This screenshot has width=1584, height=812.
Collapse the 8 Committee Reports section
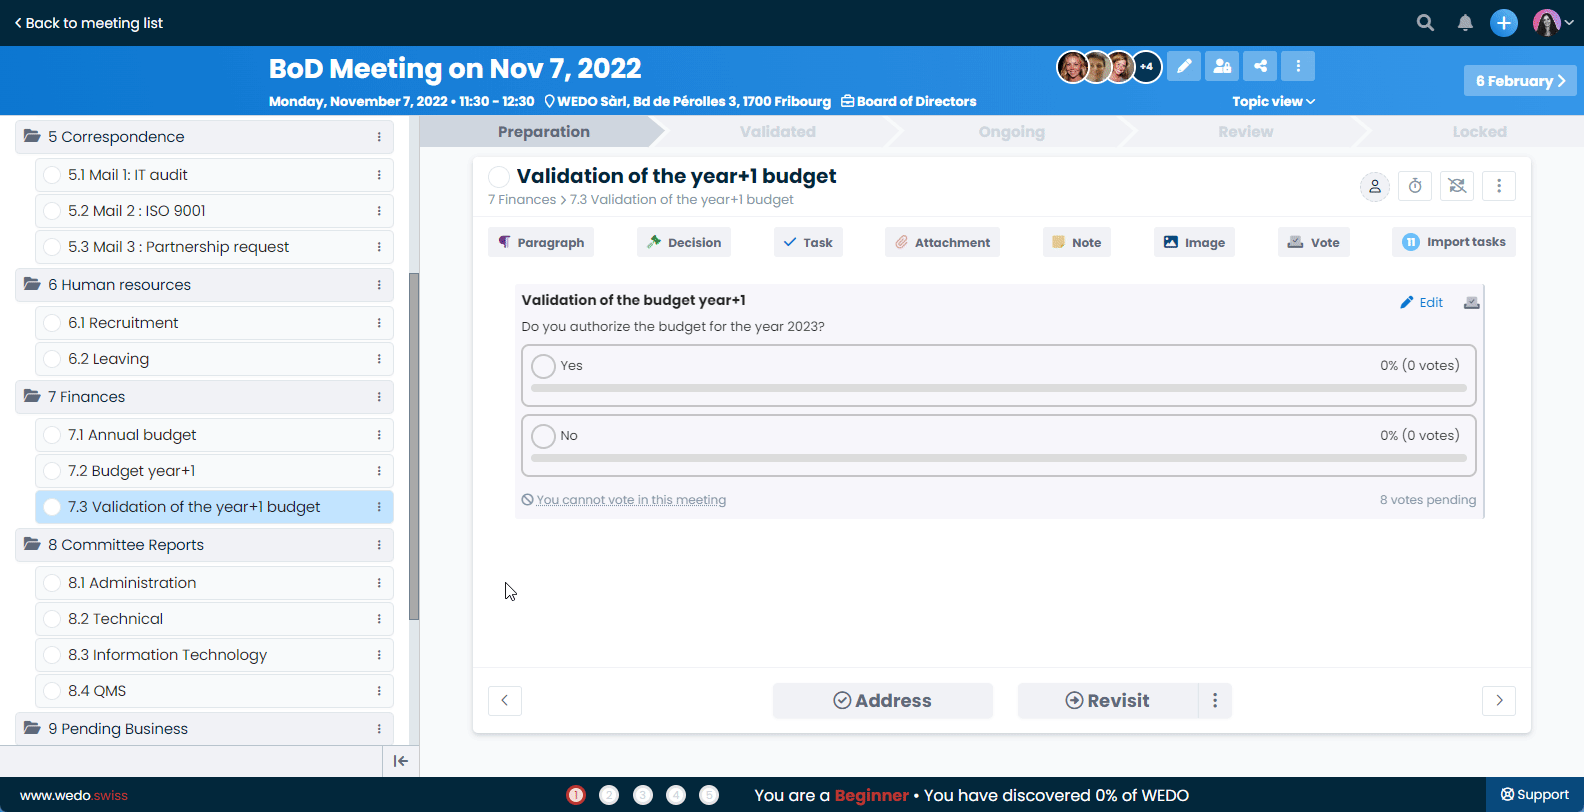[33, 544]
